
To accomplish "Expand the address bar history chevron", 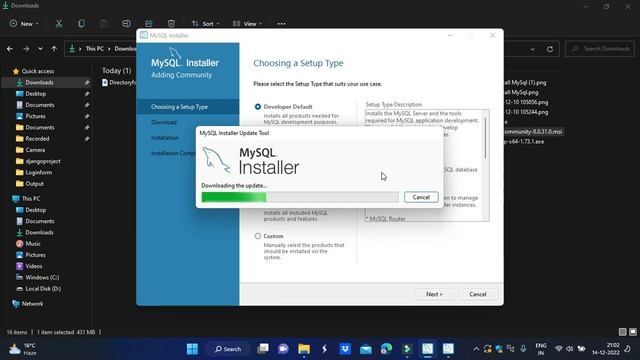I will pos(532,49).
